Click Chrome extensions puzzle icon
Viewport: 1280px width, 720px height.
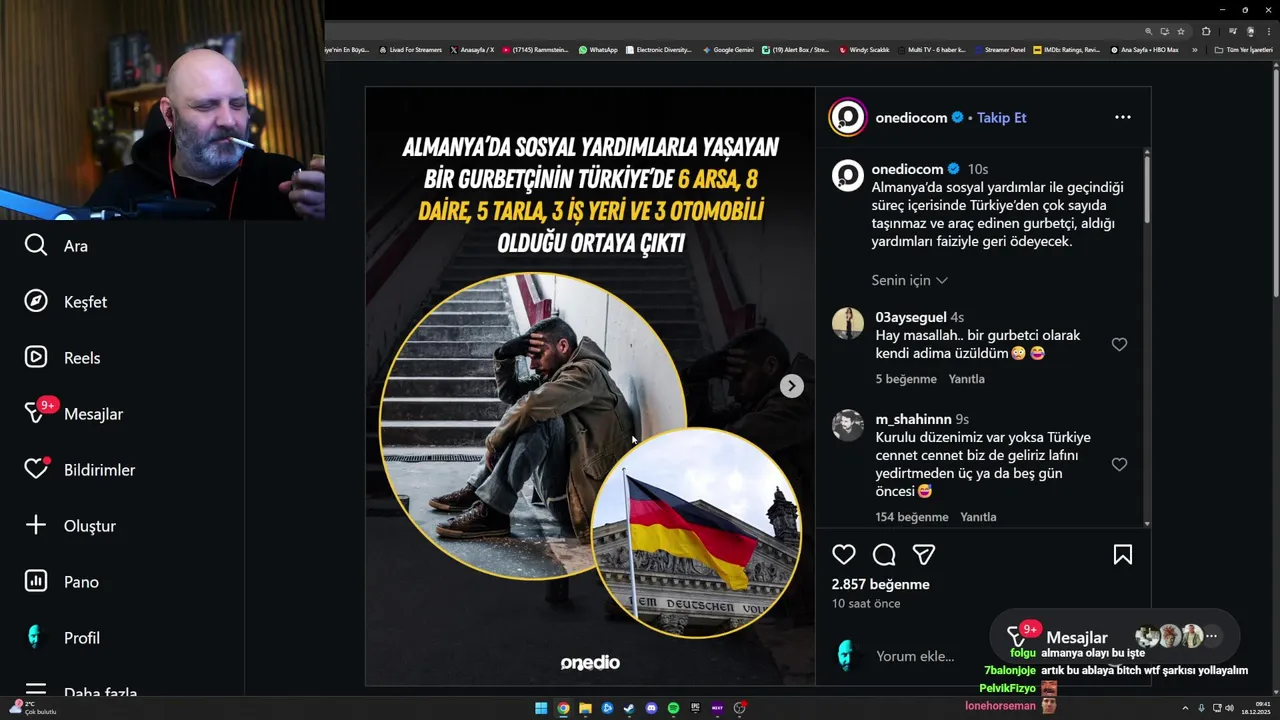click(x=1206, y=31)
